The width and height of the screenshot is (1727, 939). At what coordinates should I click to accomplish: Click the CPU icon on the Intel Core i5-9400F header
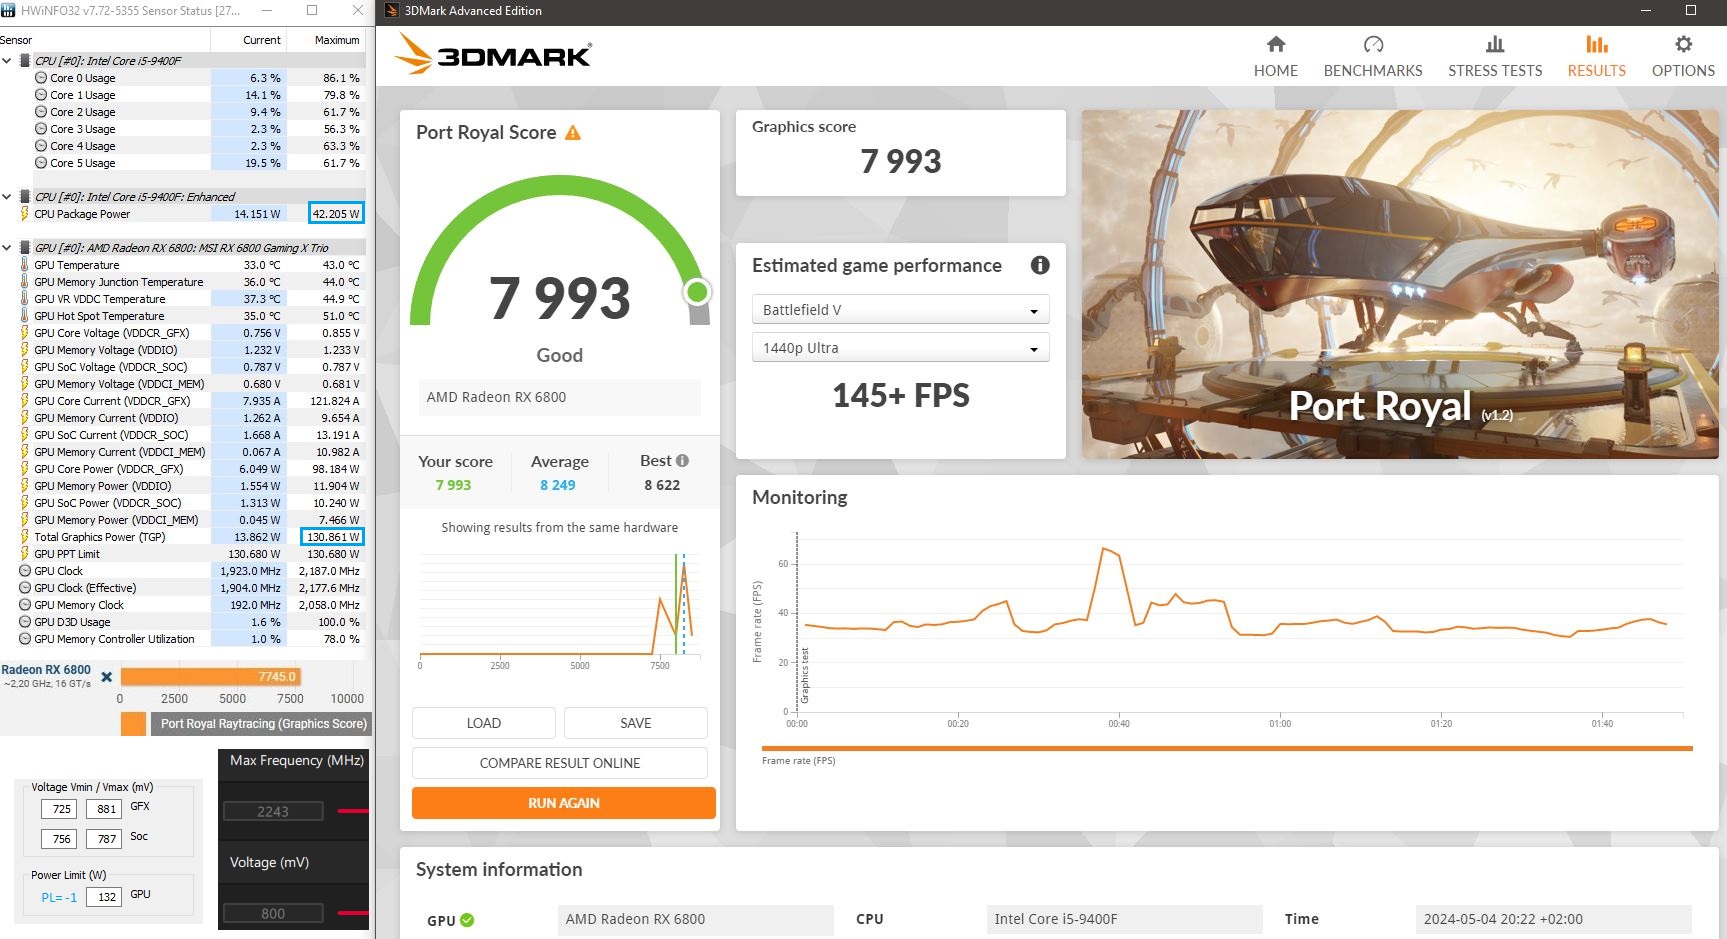pyautogui.click(x=25, y=61)
